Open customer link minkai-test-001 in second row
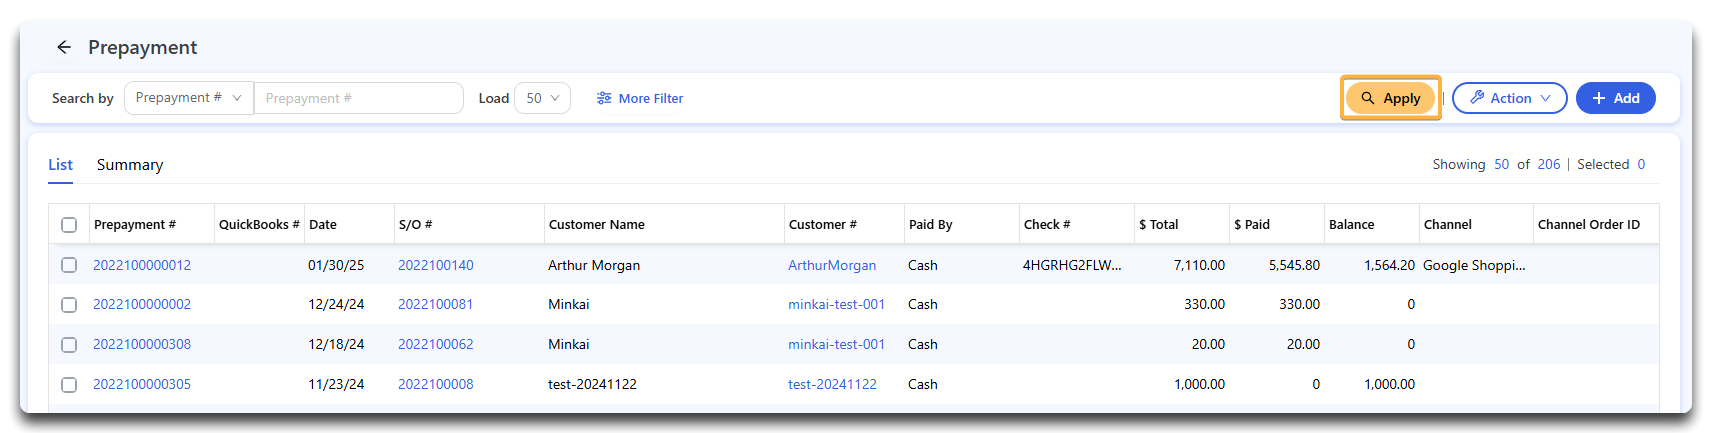1712x433 pixels. pos(836,304)
